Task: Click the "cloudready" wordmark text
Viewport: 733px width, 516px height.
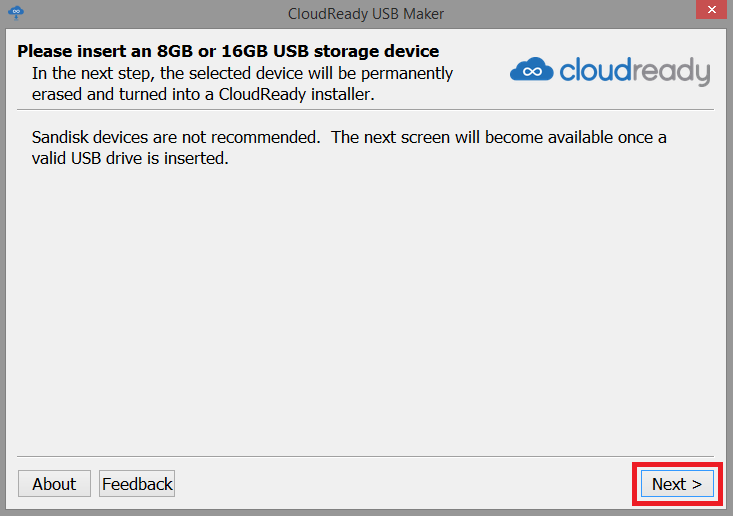Action: click(x=634, y=71)
